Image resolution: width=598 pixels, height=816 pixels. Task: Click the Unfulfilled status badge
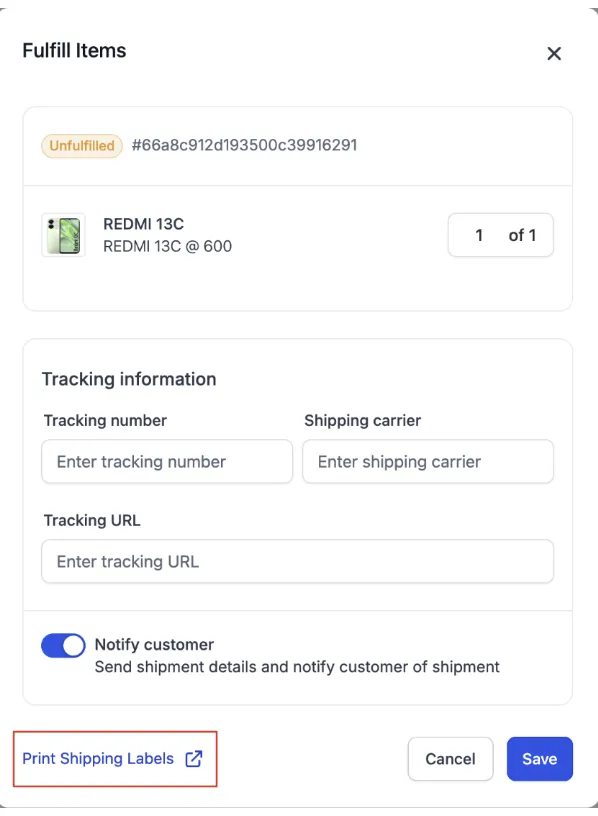click(x=82, y=146)
